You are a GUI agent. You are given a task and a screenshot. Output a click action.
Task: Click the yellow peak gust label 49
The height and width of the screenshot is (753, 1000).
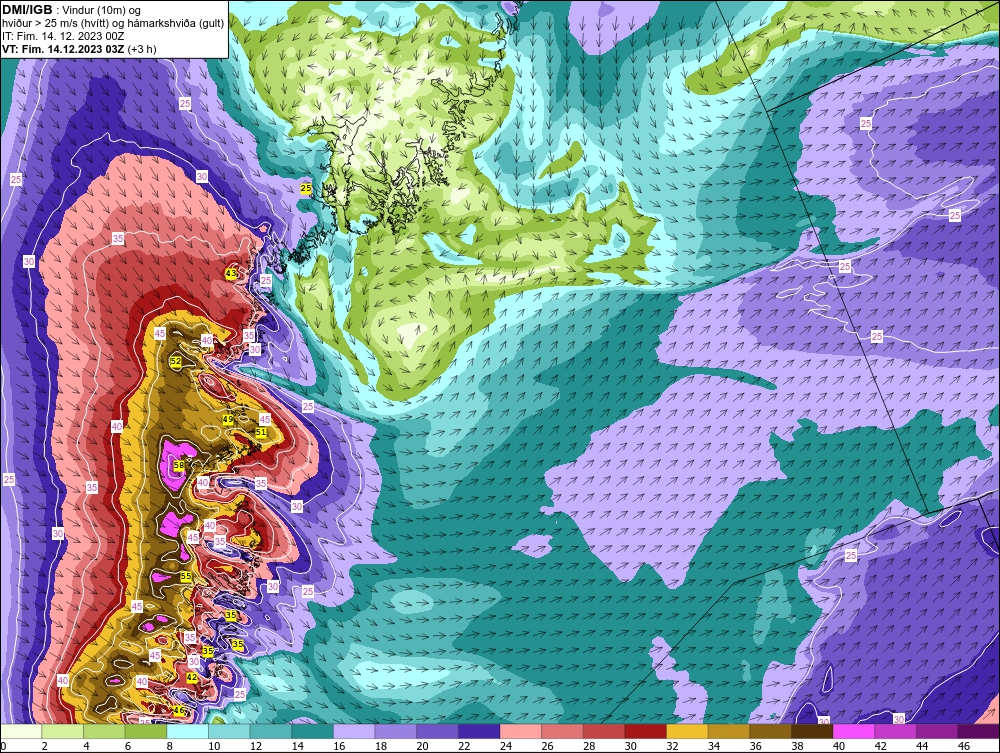228,419
